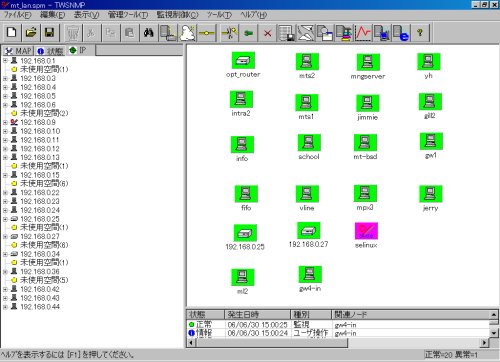Open the ファイル(F) menu

pos(17,15)
